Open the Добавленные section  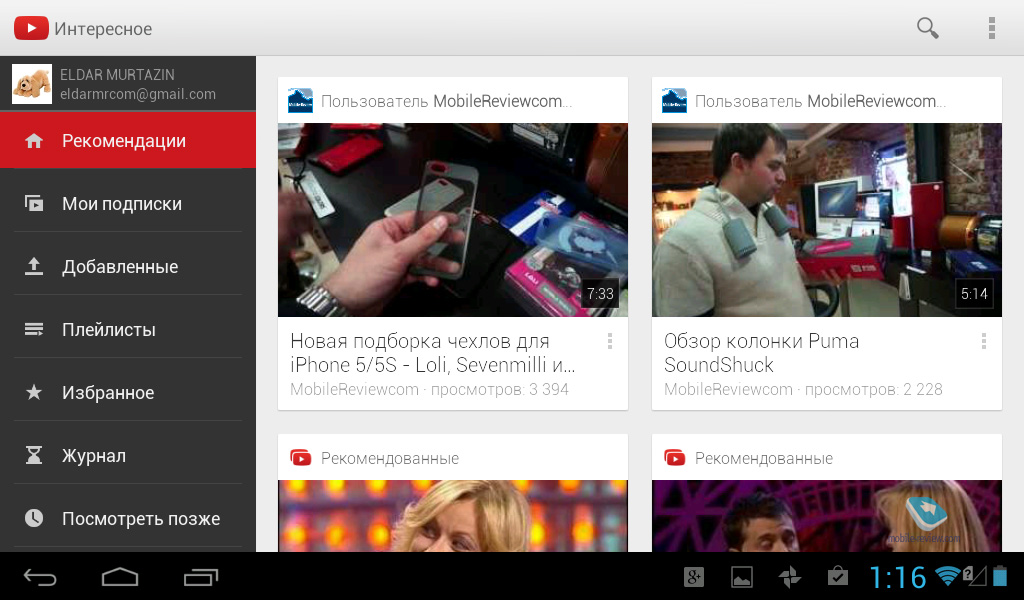[x=128, y=266]
